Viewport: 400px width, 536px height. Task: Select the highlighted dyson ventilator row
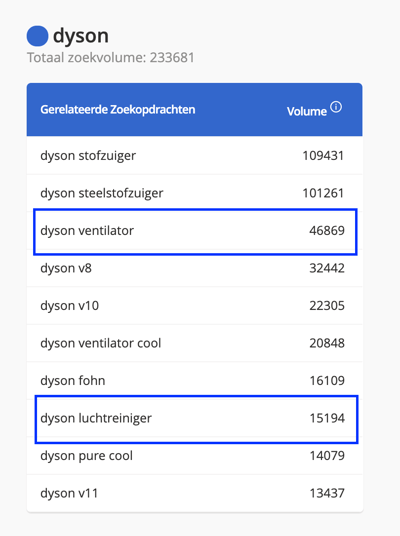click(195, 231)
